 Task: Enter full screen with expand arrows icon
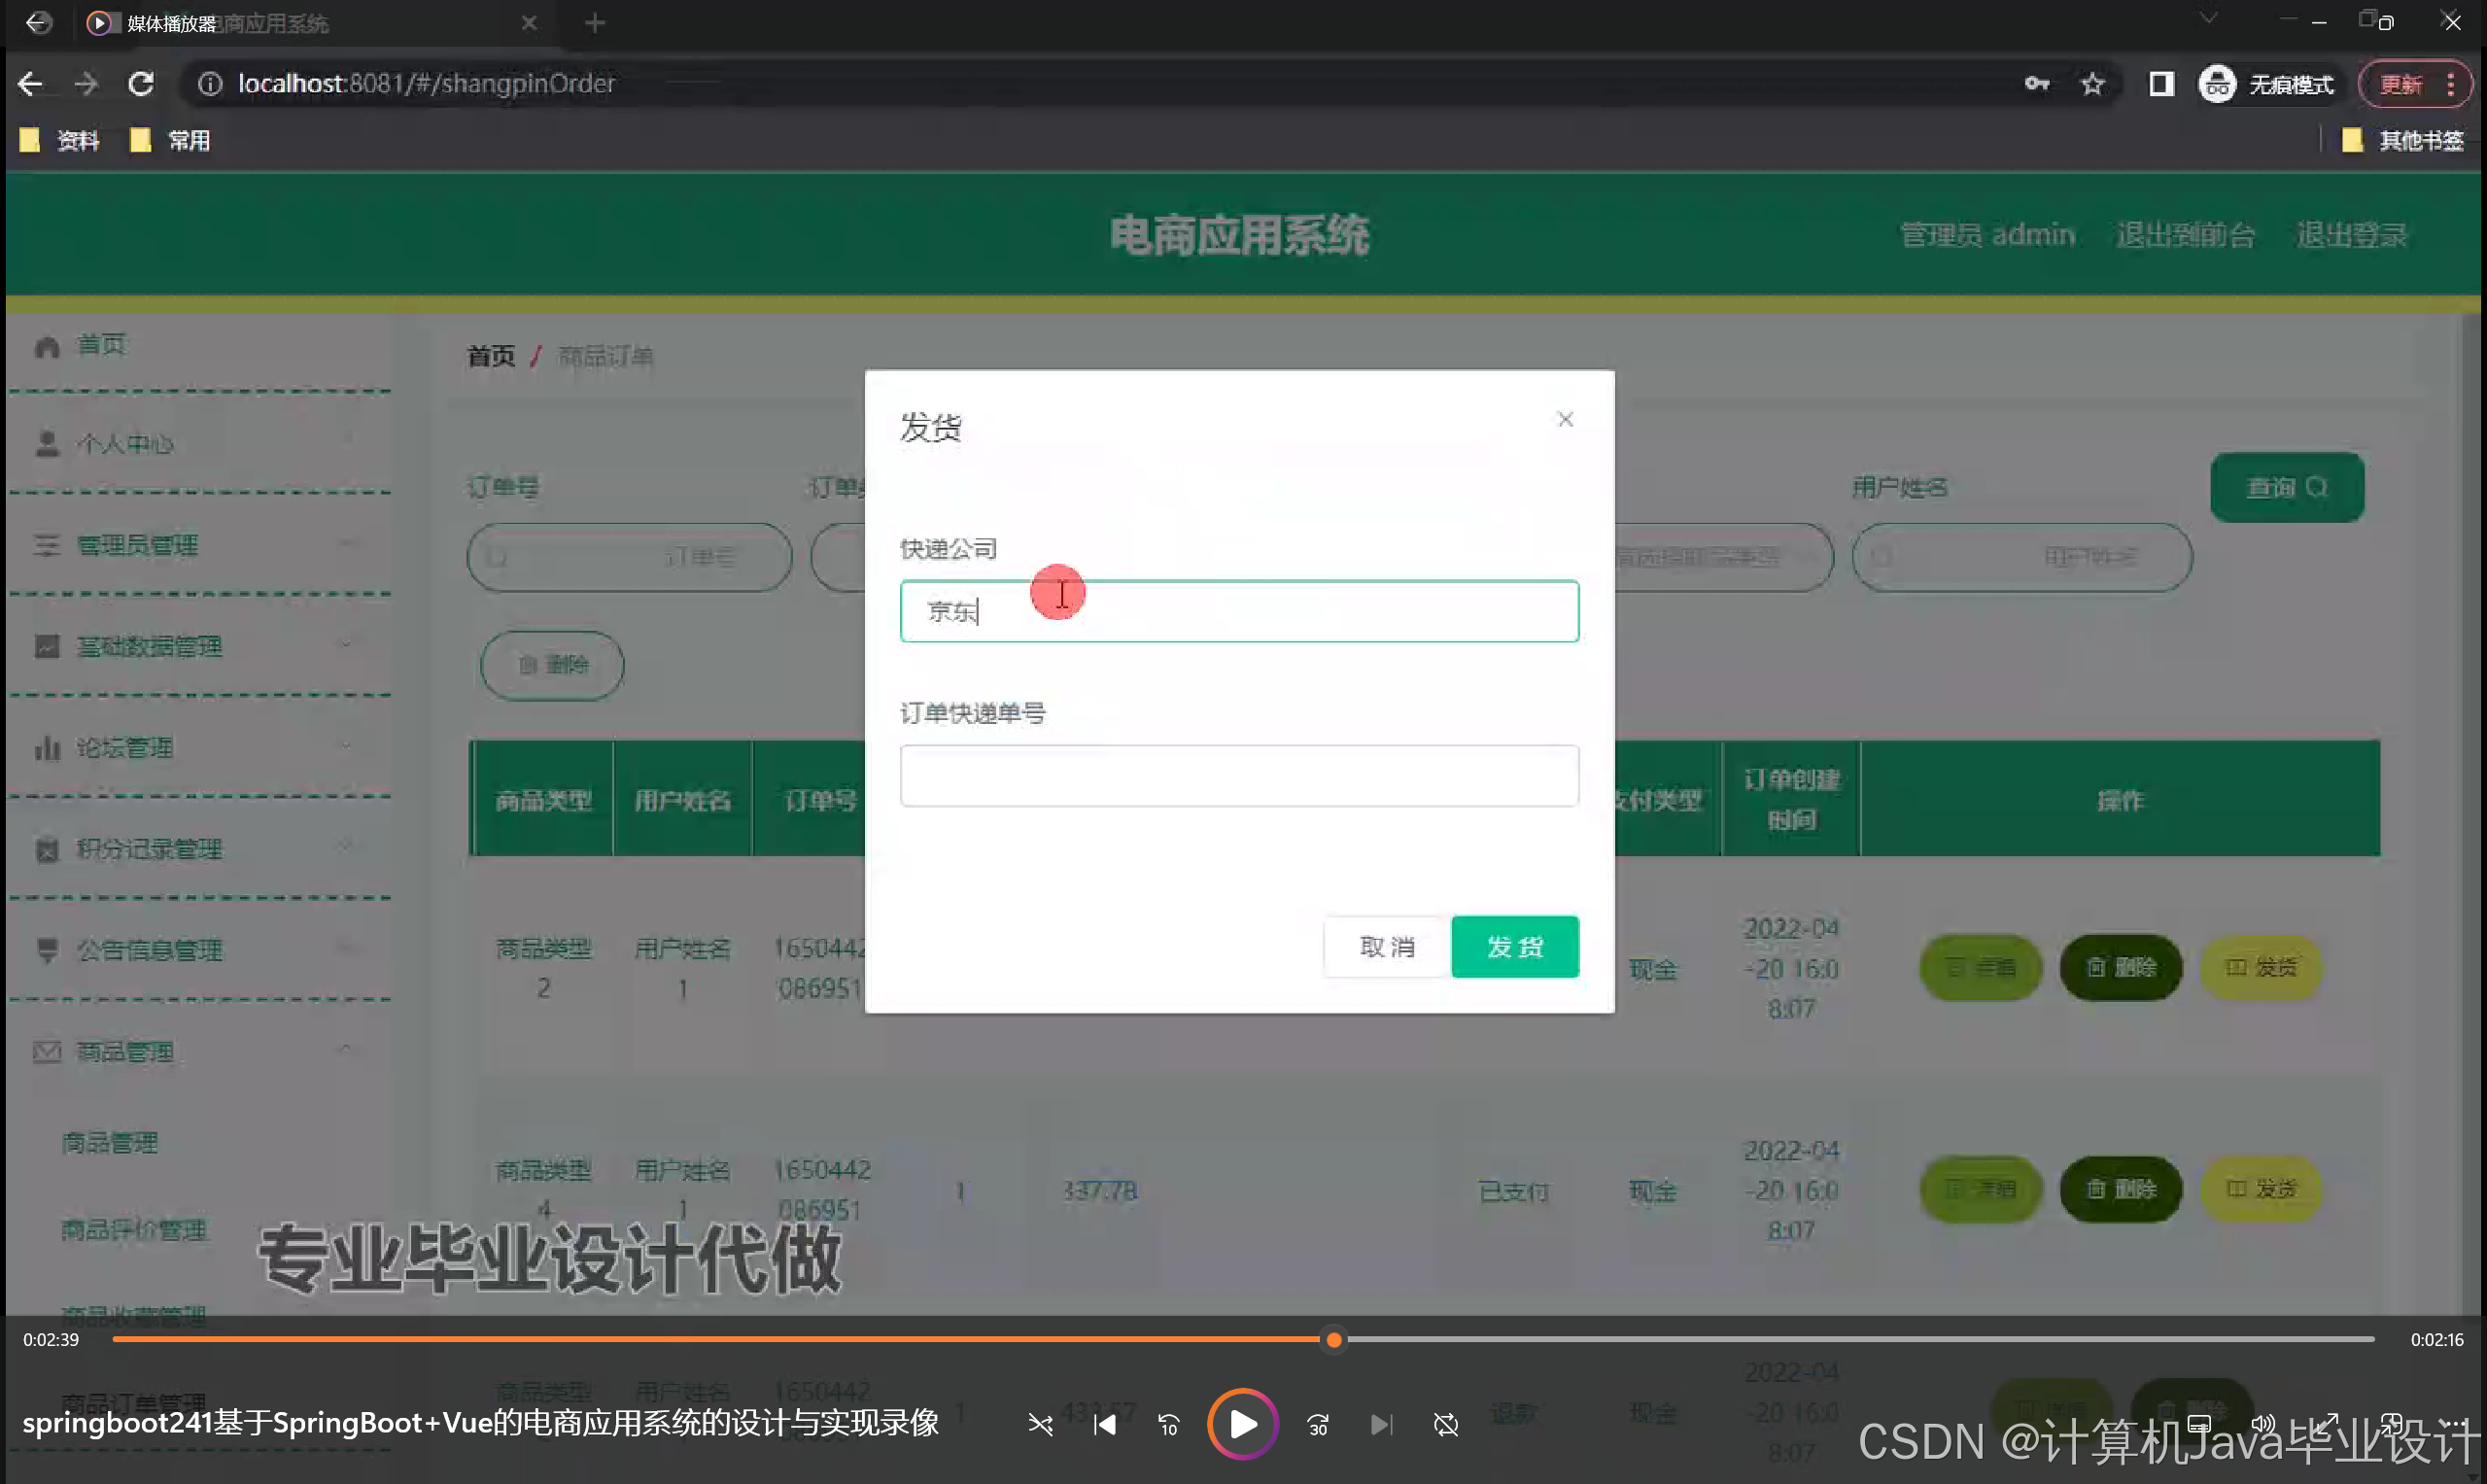(2326, 1423)
